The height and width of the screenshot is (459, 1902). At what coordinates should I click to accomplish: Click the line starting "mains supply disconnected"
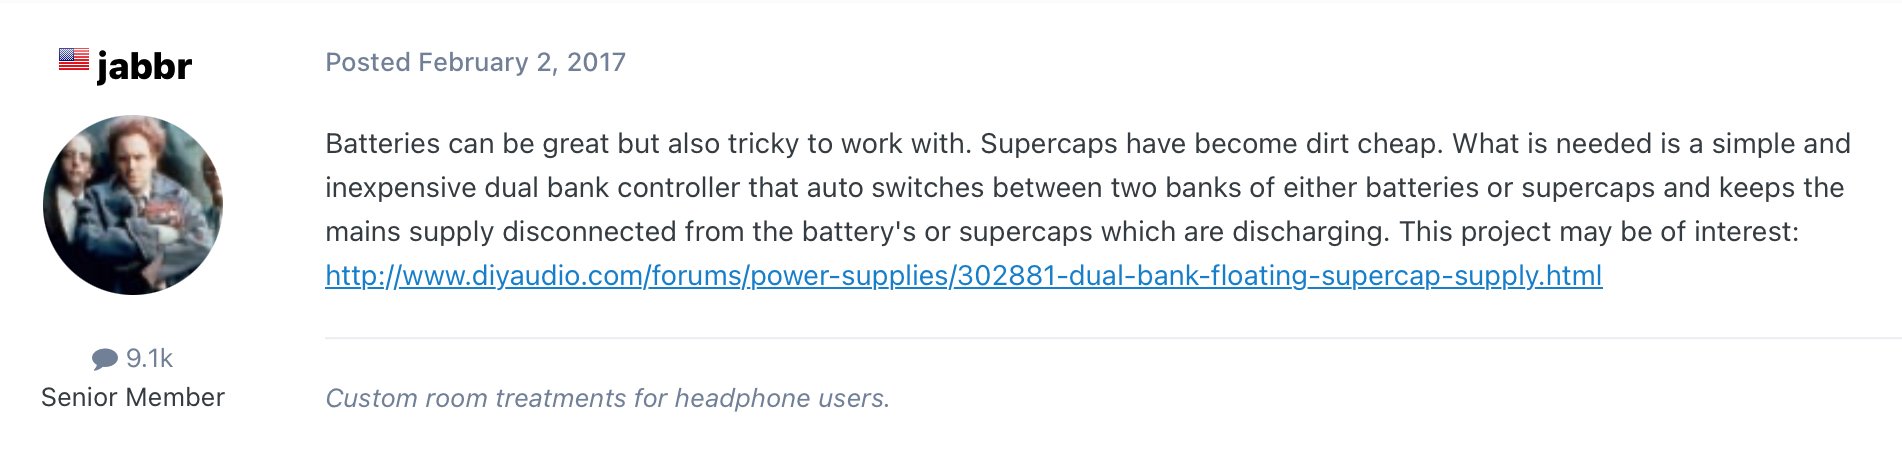pos(1062,231)
